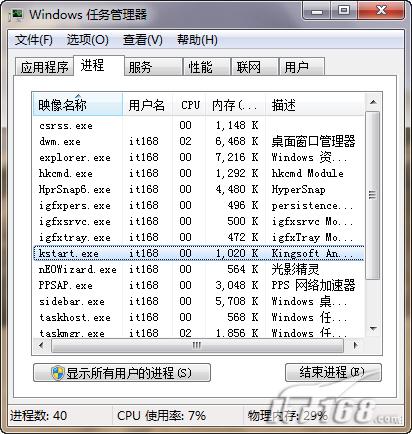Viewport: 412px width, 434px height.
Task: Click the shield icon on show all users button
Action: tap(58, 373)
